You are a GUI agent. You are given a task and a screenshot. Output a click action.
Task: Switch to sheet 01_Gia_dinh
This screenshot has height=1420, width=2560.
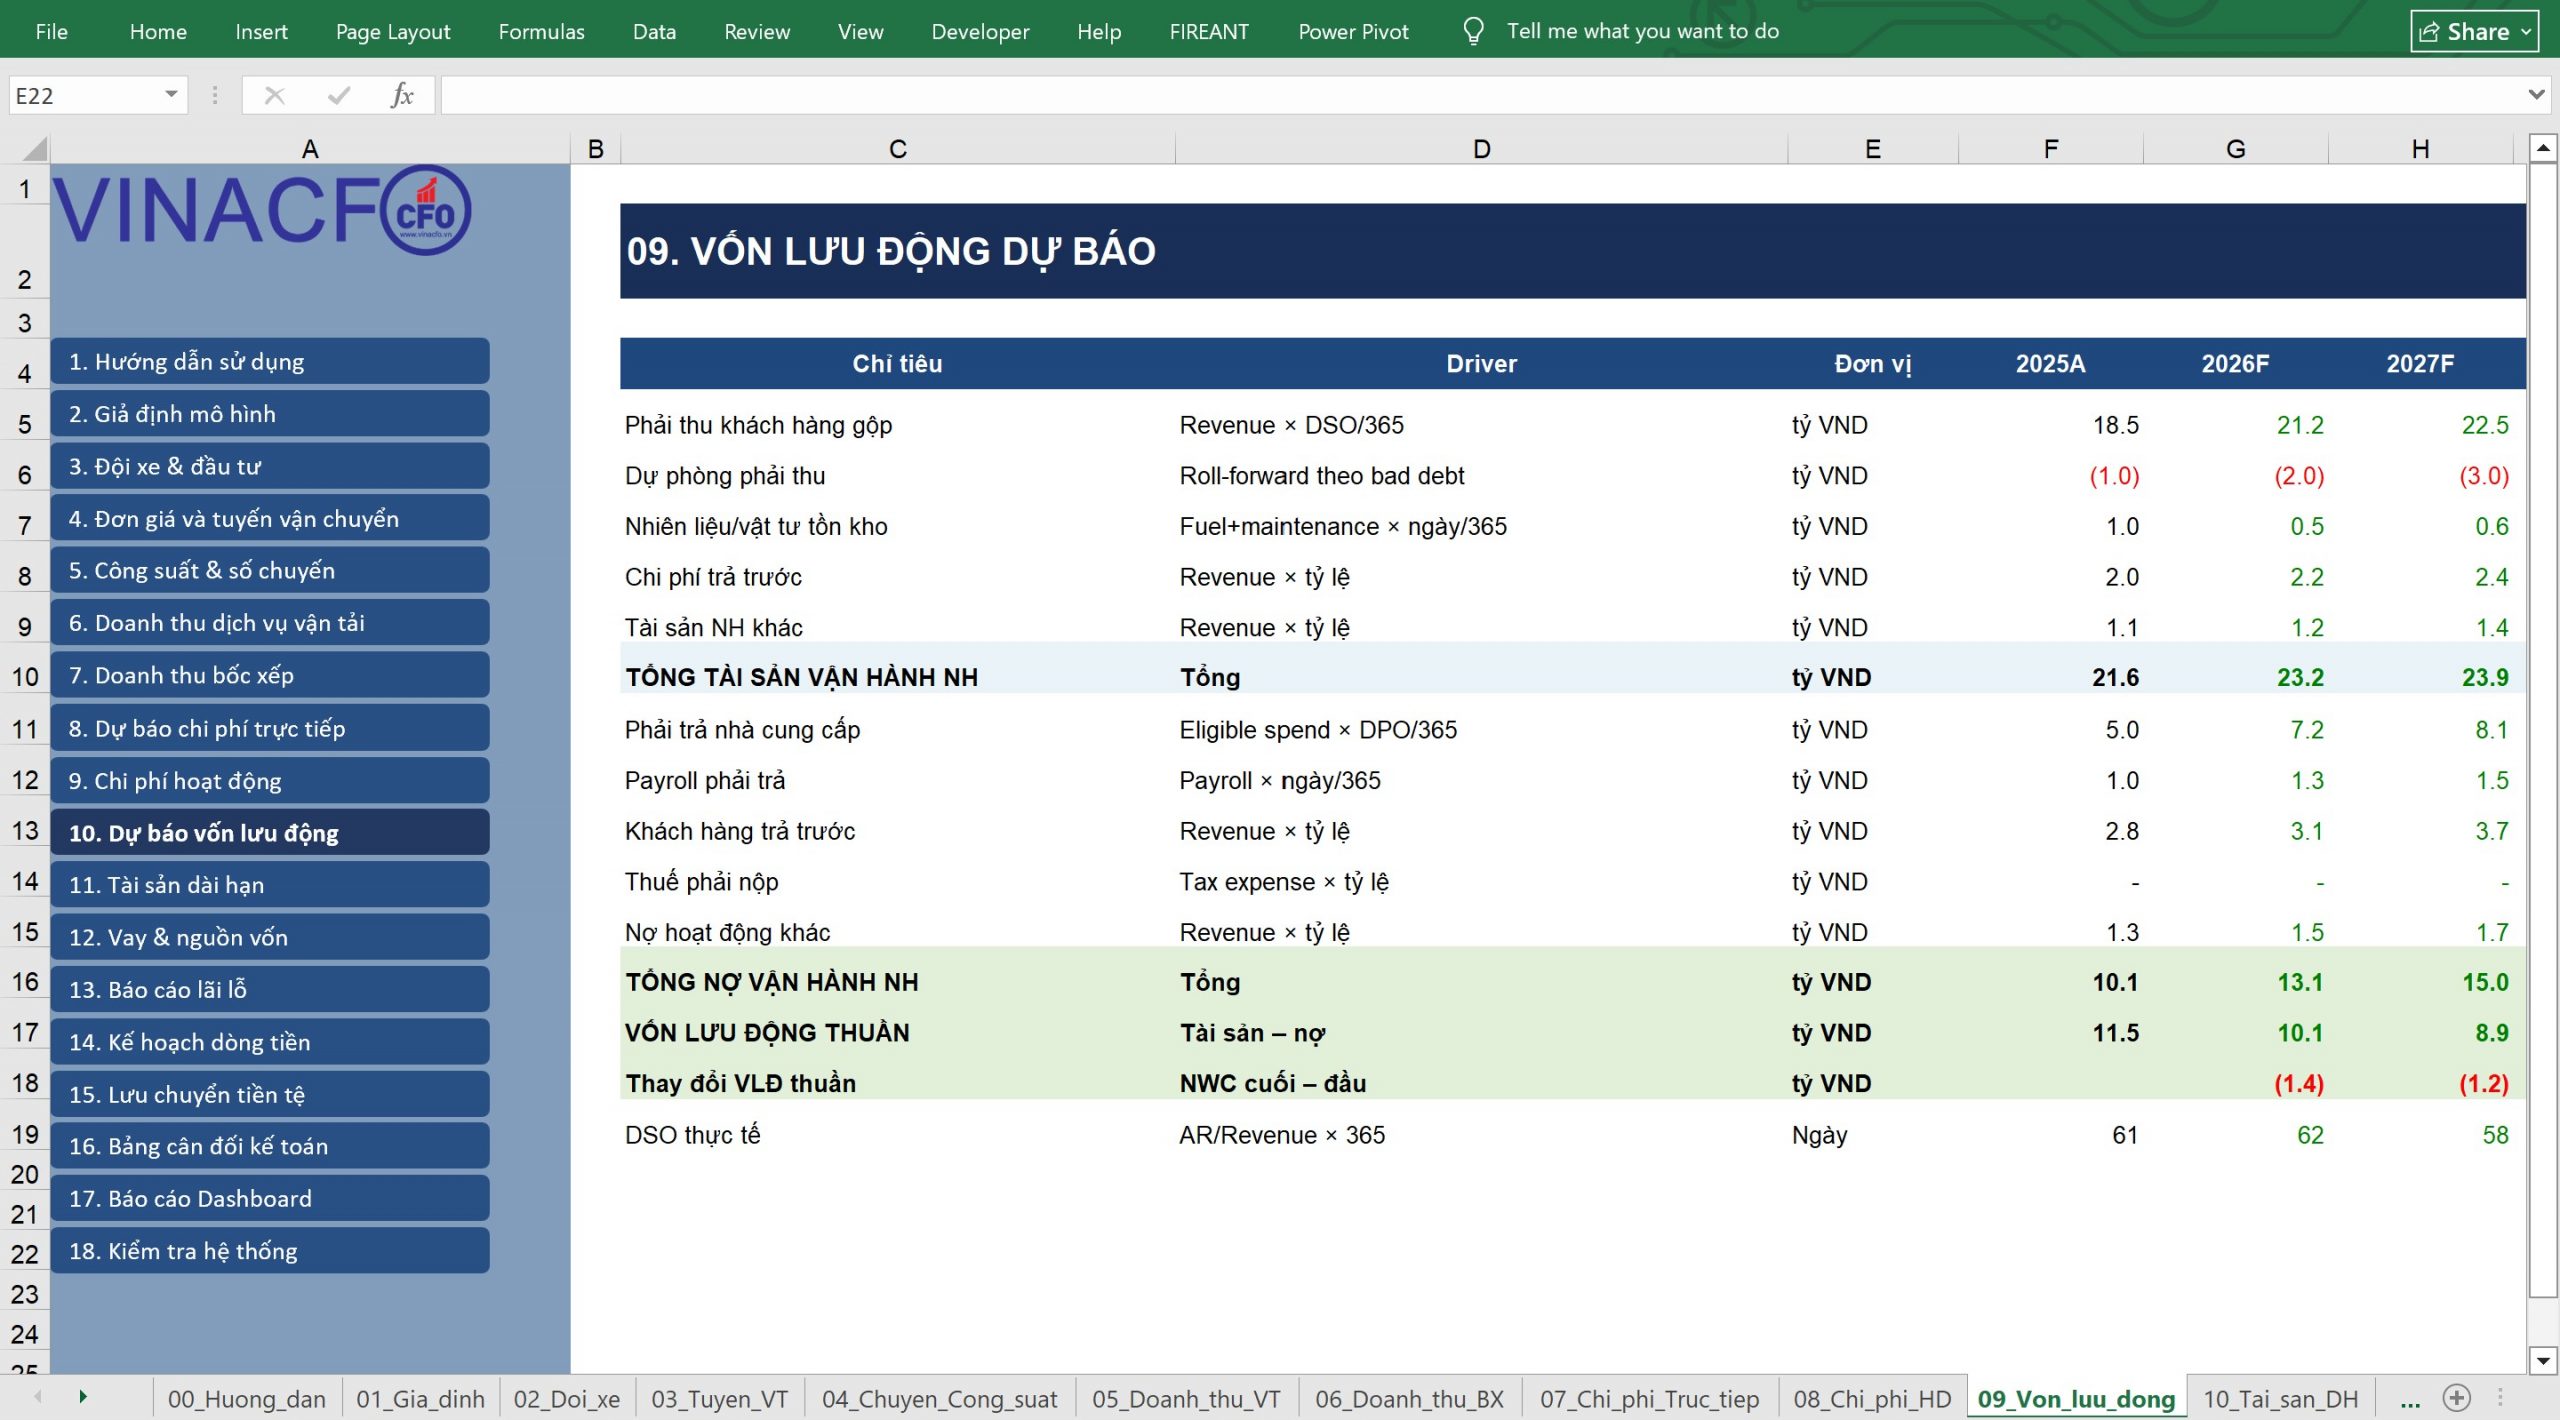[x=420, y=1399]
